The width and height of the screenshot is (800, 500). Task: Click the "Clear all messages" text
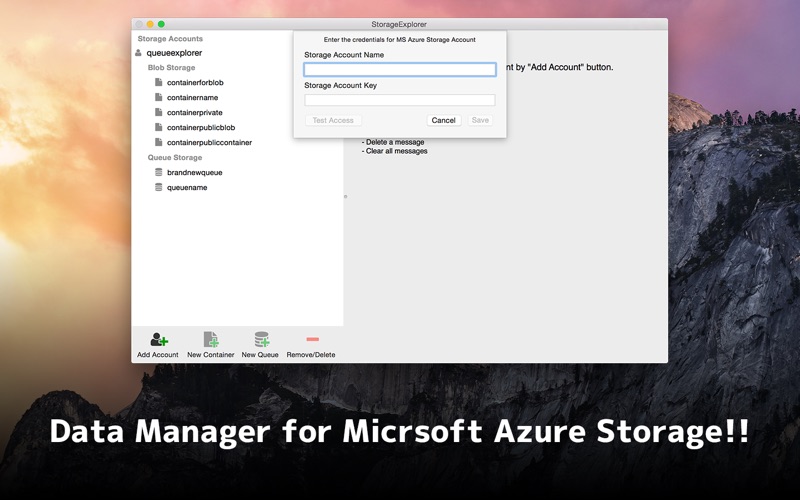click(x=394, y=151)
